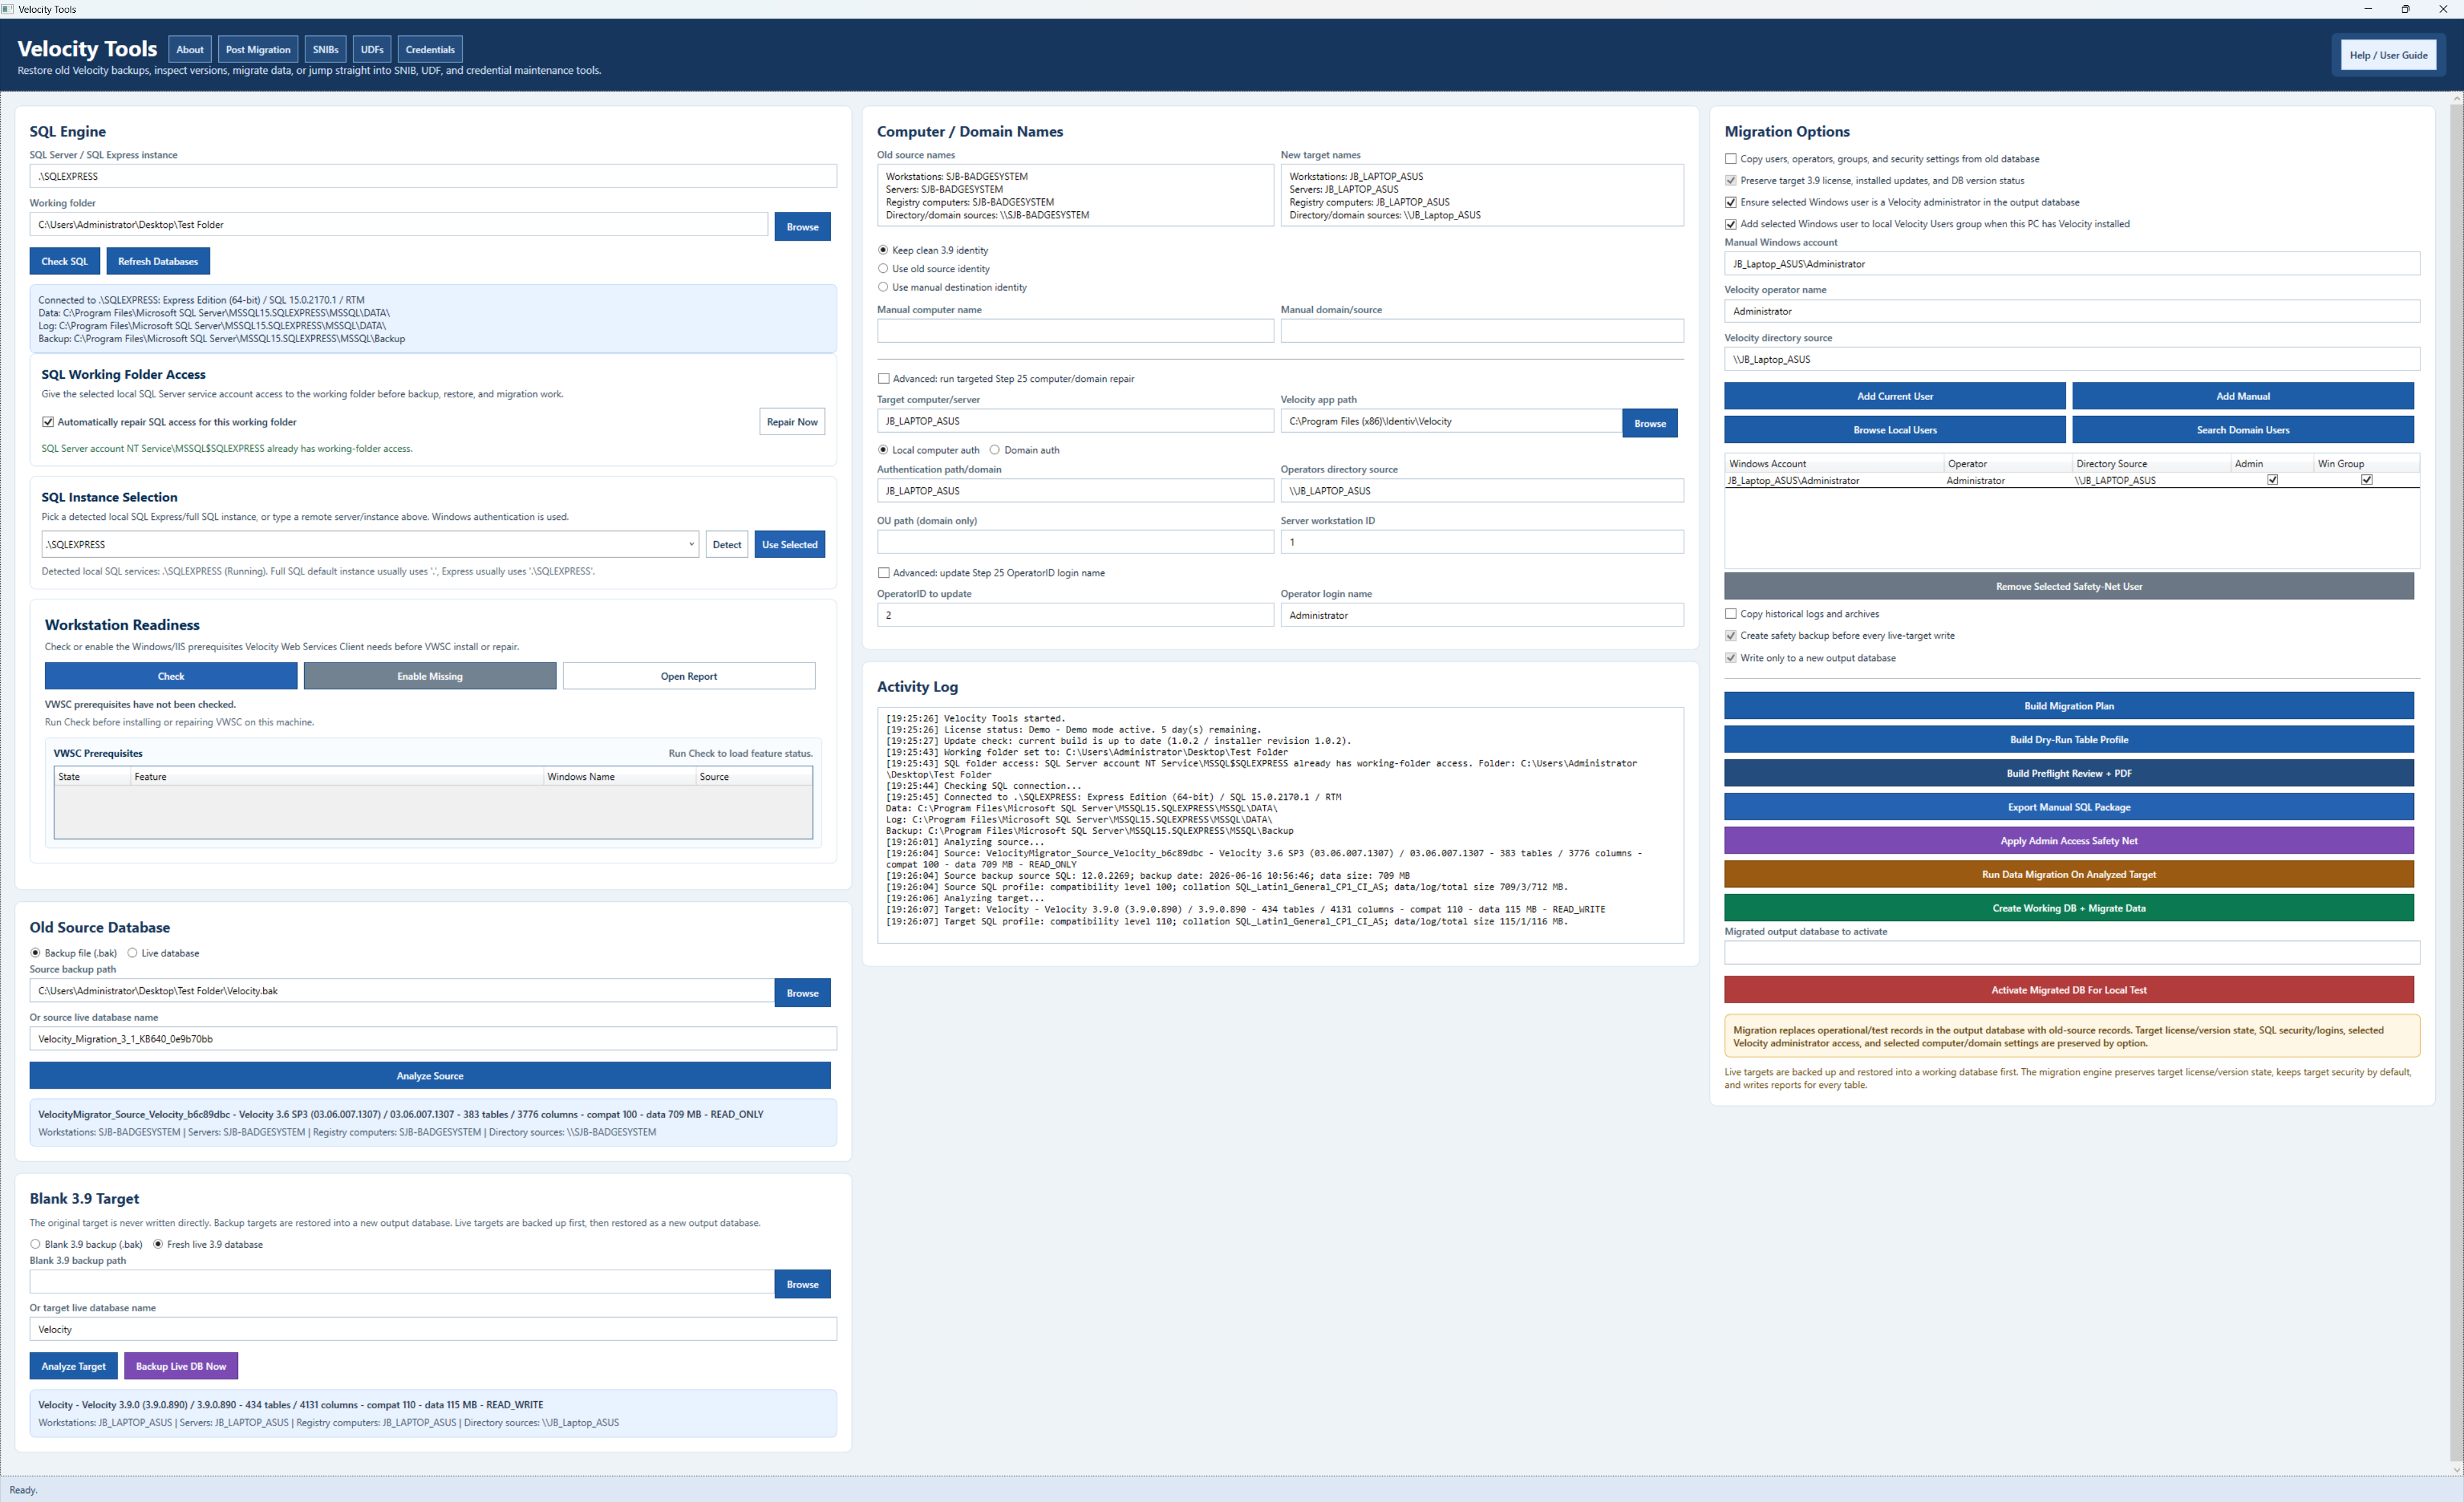Click Search Domain Users
This screenshot has height=1502, width=2464.
coord(2243,430)
